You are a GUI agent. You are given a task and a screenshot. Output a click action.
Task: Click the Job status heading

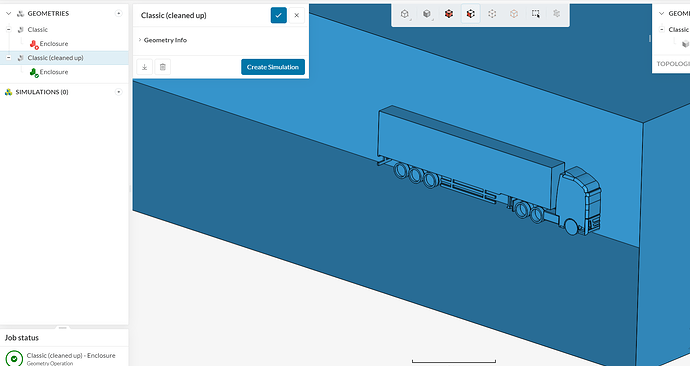(22, 338)
